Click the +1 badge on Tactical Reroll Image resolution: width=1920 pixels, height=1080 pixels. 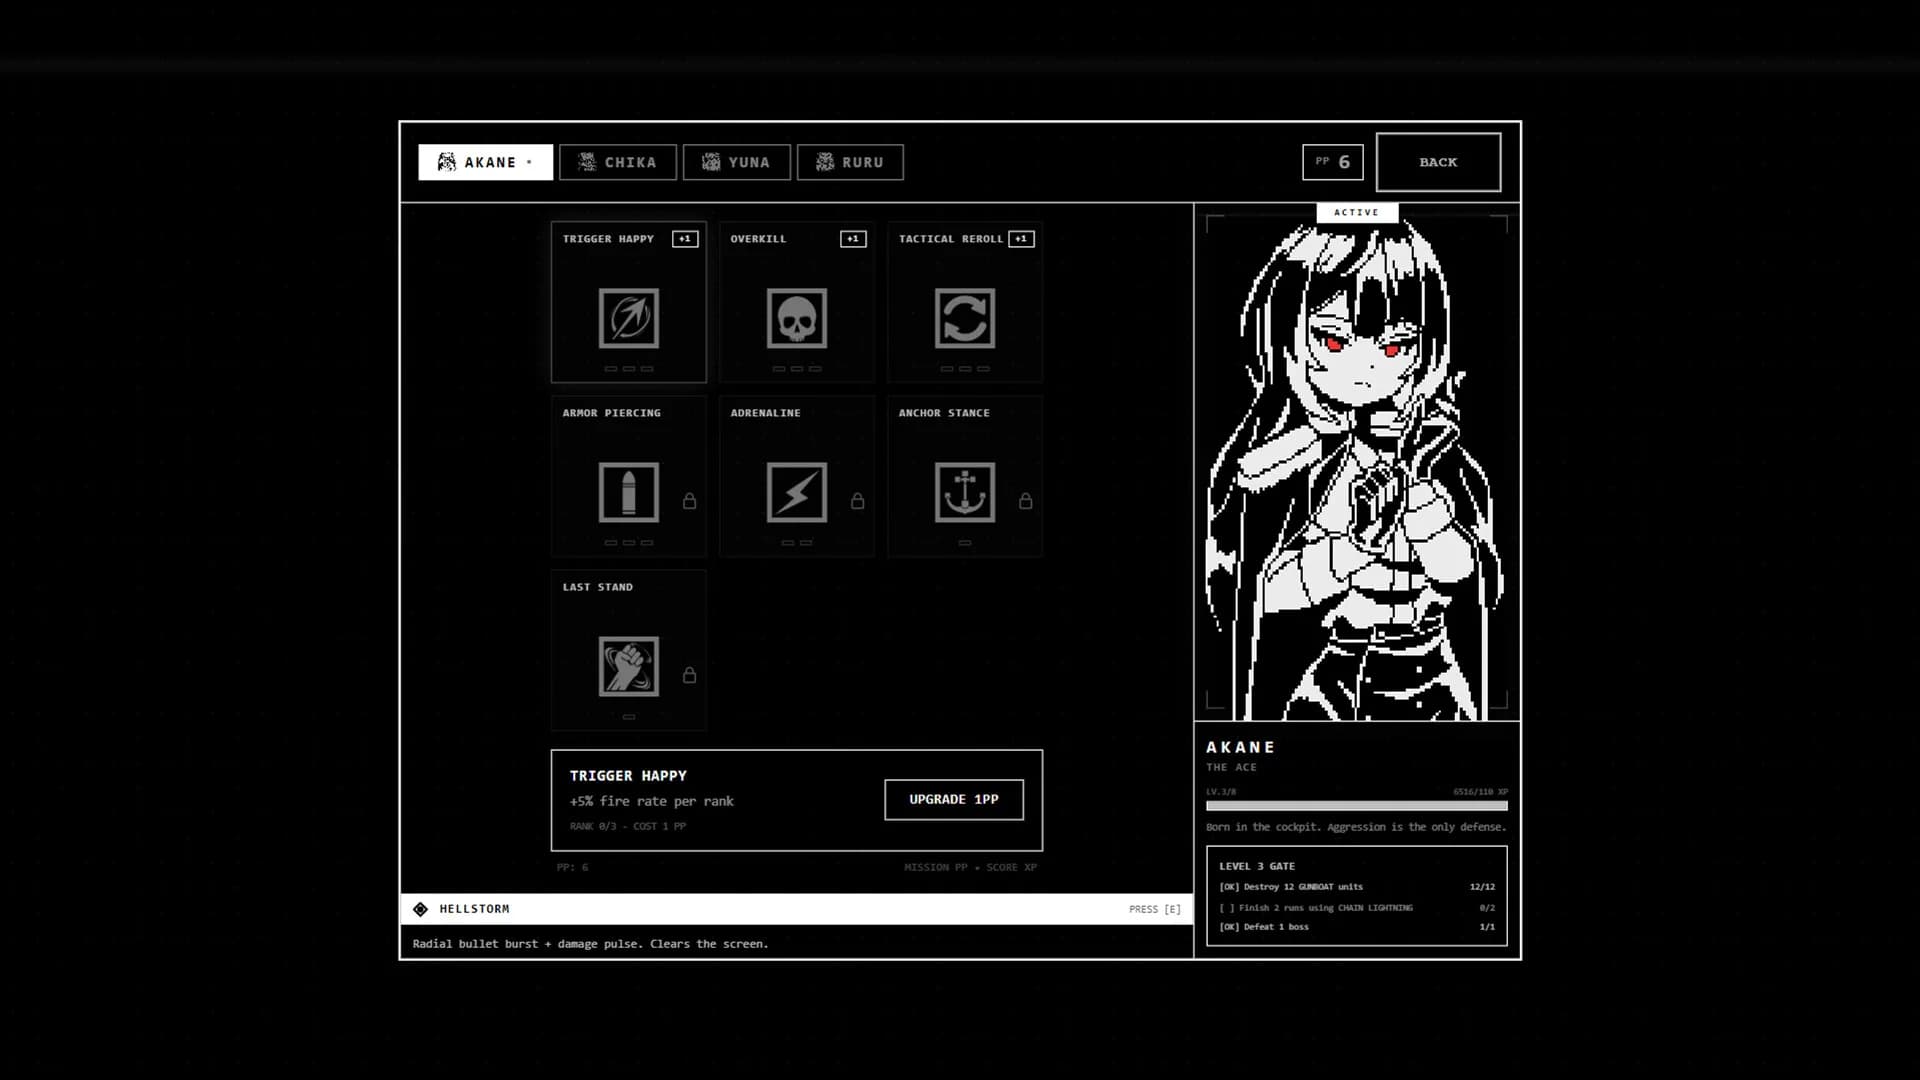[x=1021, y=239]
